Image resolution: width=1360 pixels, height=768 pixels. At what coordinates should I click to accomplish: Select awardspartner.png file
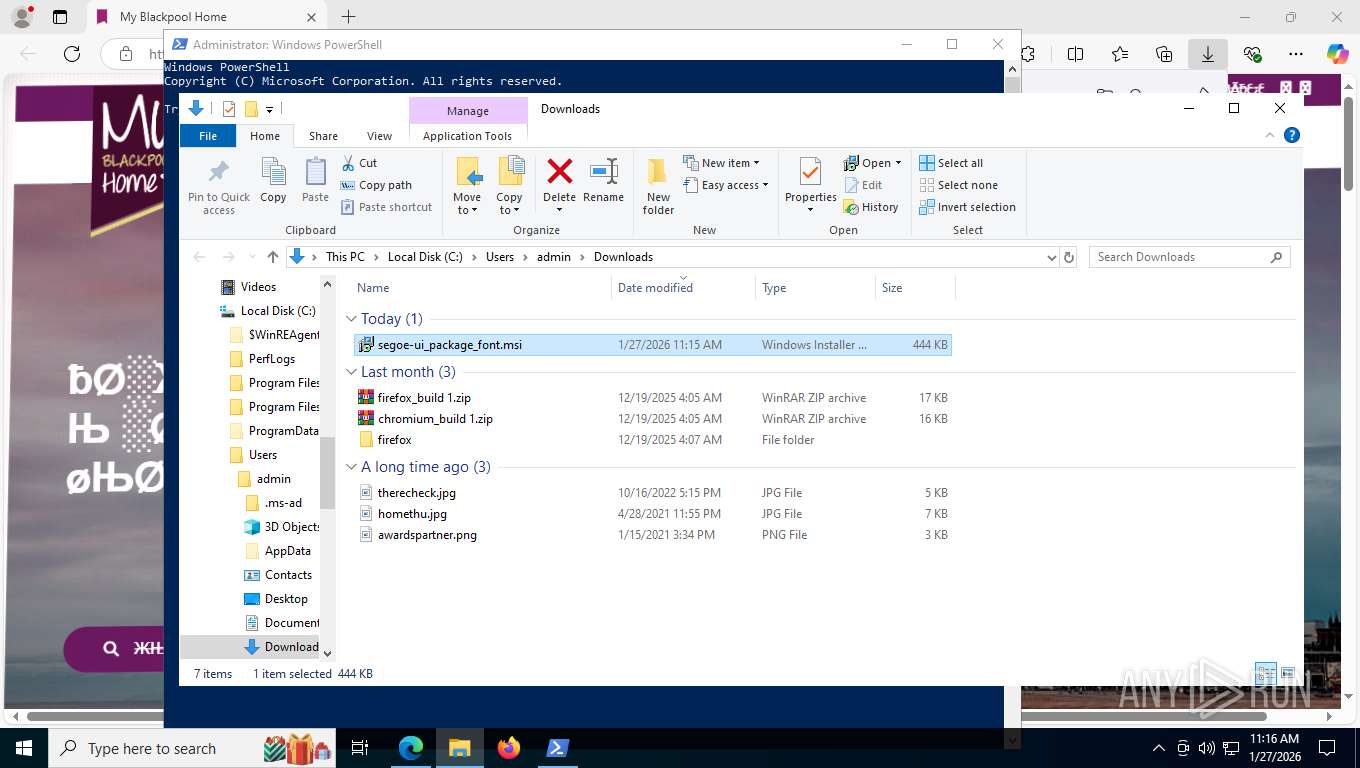pos(653,535)
